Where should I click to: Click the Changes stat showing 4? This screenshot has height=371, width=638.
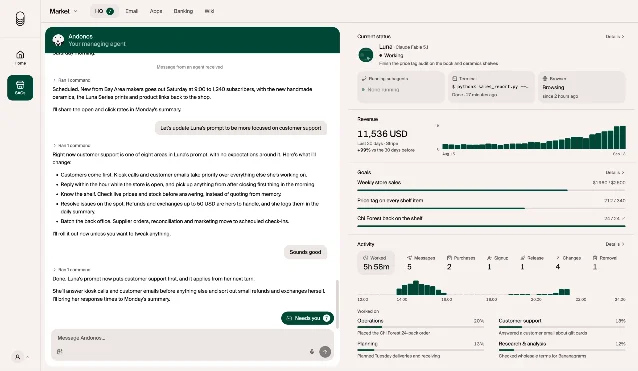click(568, 263)
